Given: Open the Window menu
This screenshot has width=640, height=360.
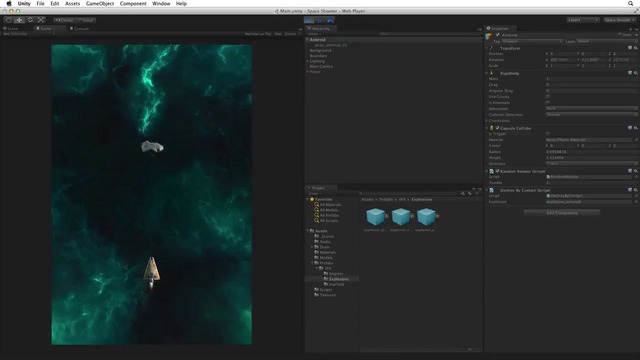Looking at the screenshot, I should point(161,3).
